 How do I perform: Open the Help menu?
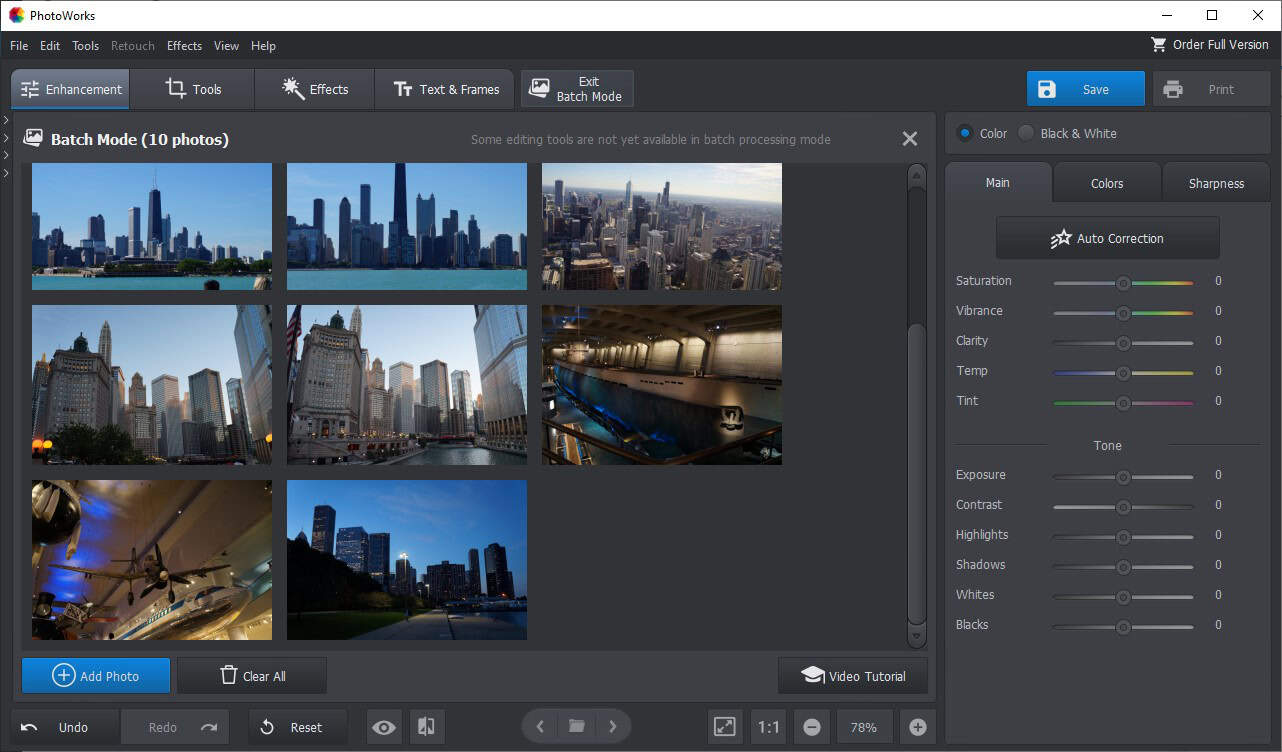point(263,45)
